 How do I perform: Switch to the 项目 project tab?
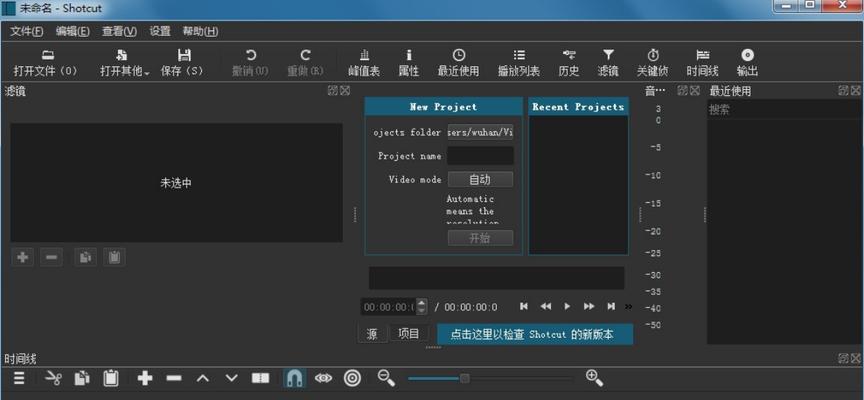pyautogui.click(x=409, y=333)
